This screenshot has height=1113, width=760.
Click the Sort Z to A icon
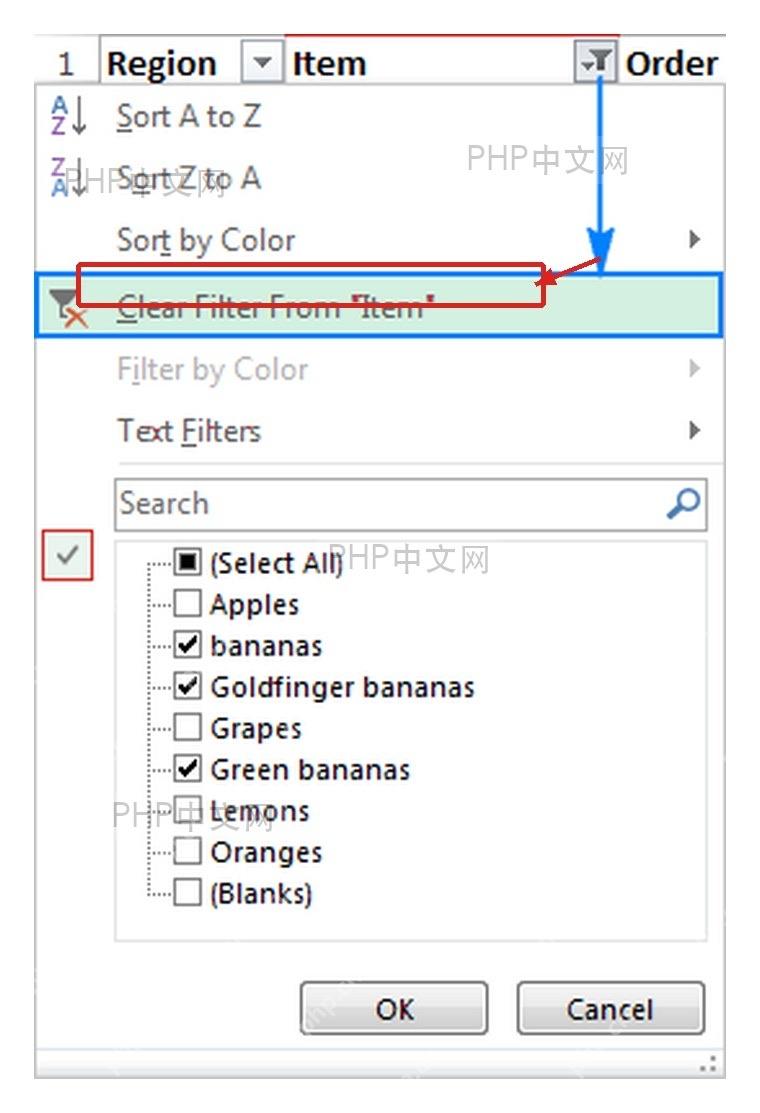(x=69, y=177)
